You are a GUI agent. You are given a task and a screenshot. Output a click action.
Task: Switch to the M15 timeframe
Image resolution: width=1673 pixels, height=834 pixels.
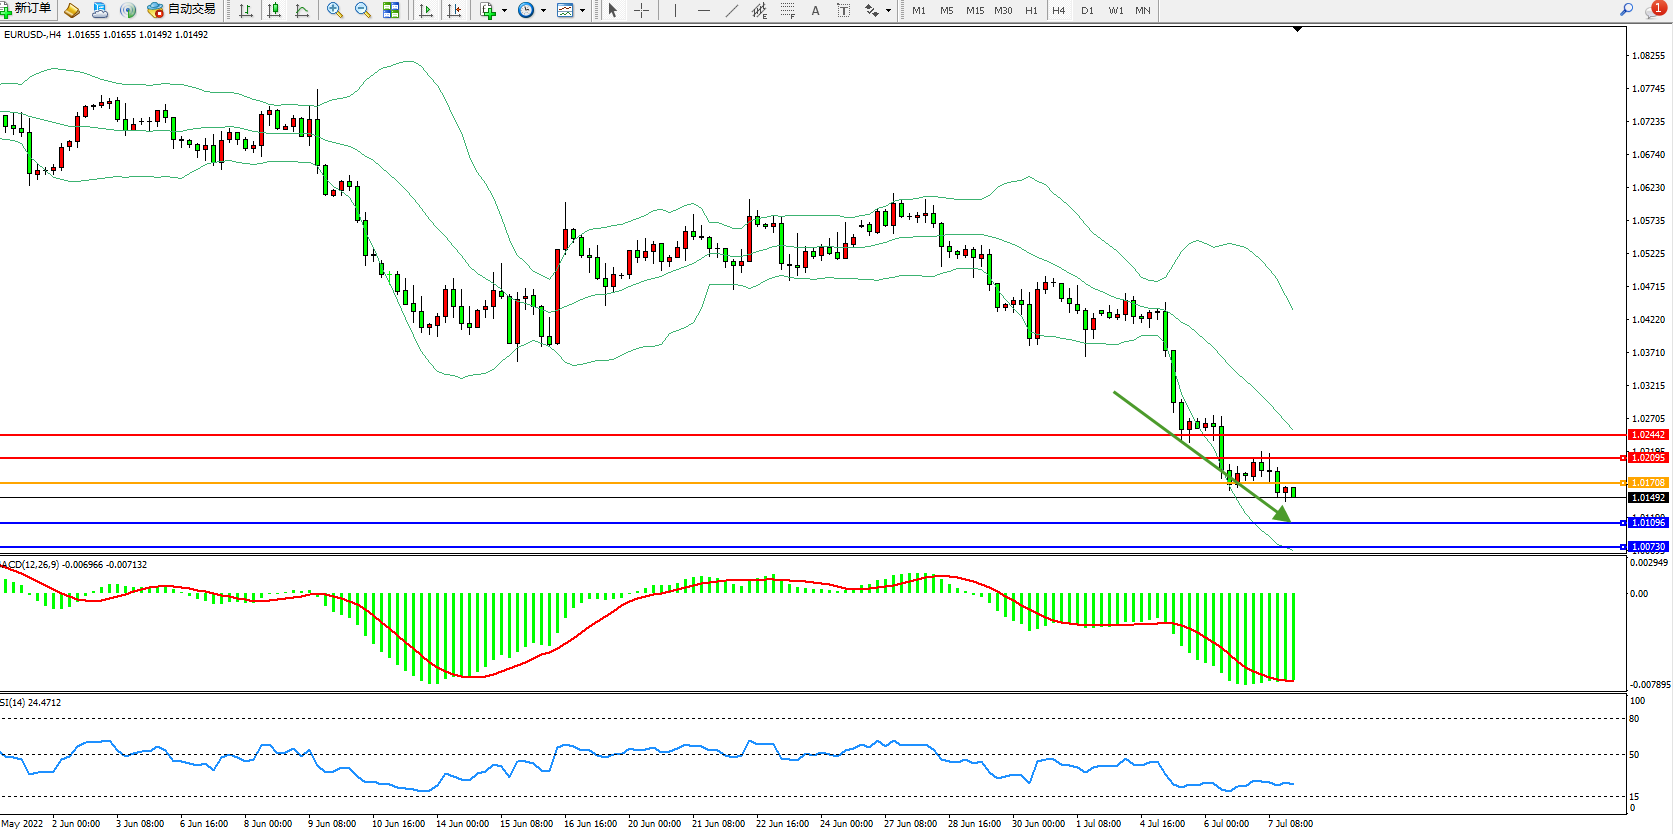click(974, 10)
